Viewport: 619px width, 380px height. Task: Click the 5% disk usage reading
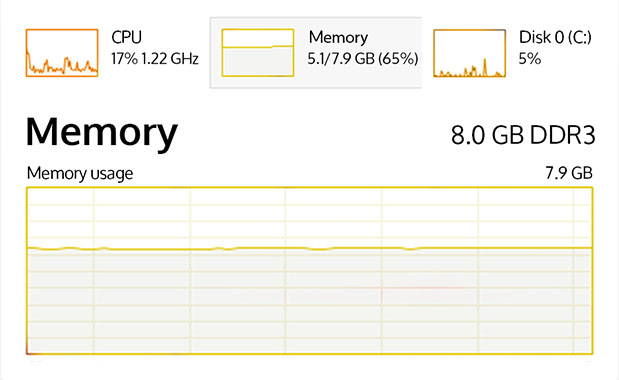click(x=529, y=59)
